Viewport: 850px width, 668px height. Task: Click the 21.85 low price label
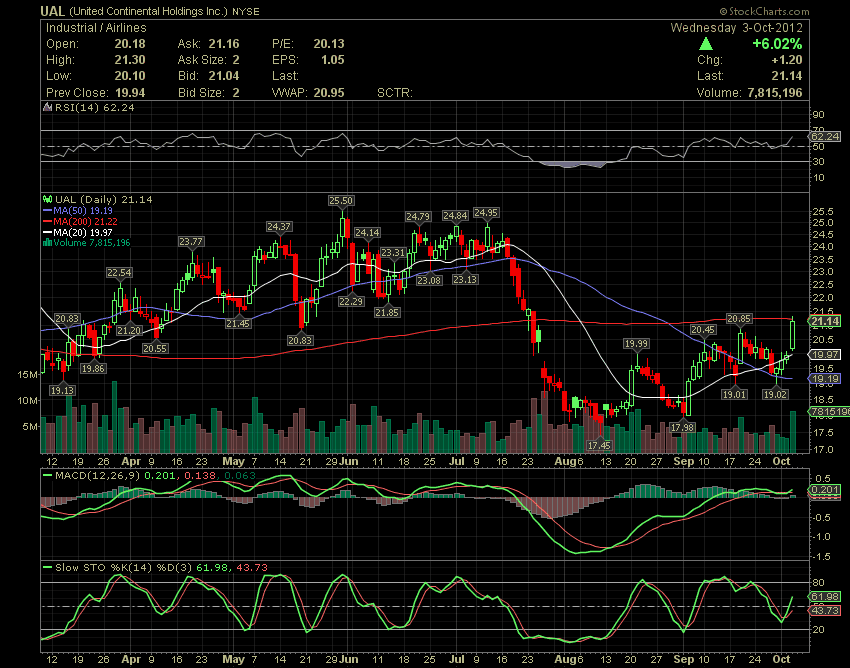[387, 312]
